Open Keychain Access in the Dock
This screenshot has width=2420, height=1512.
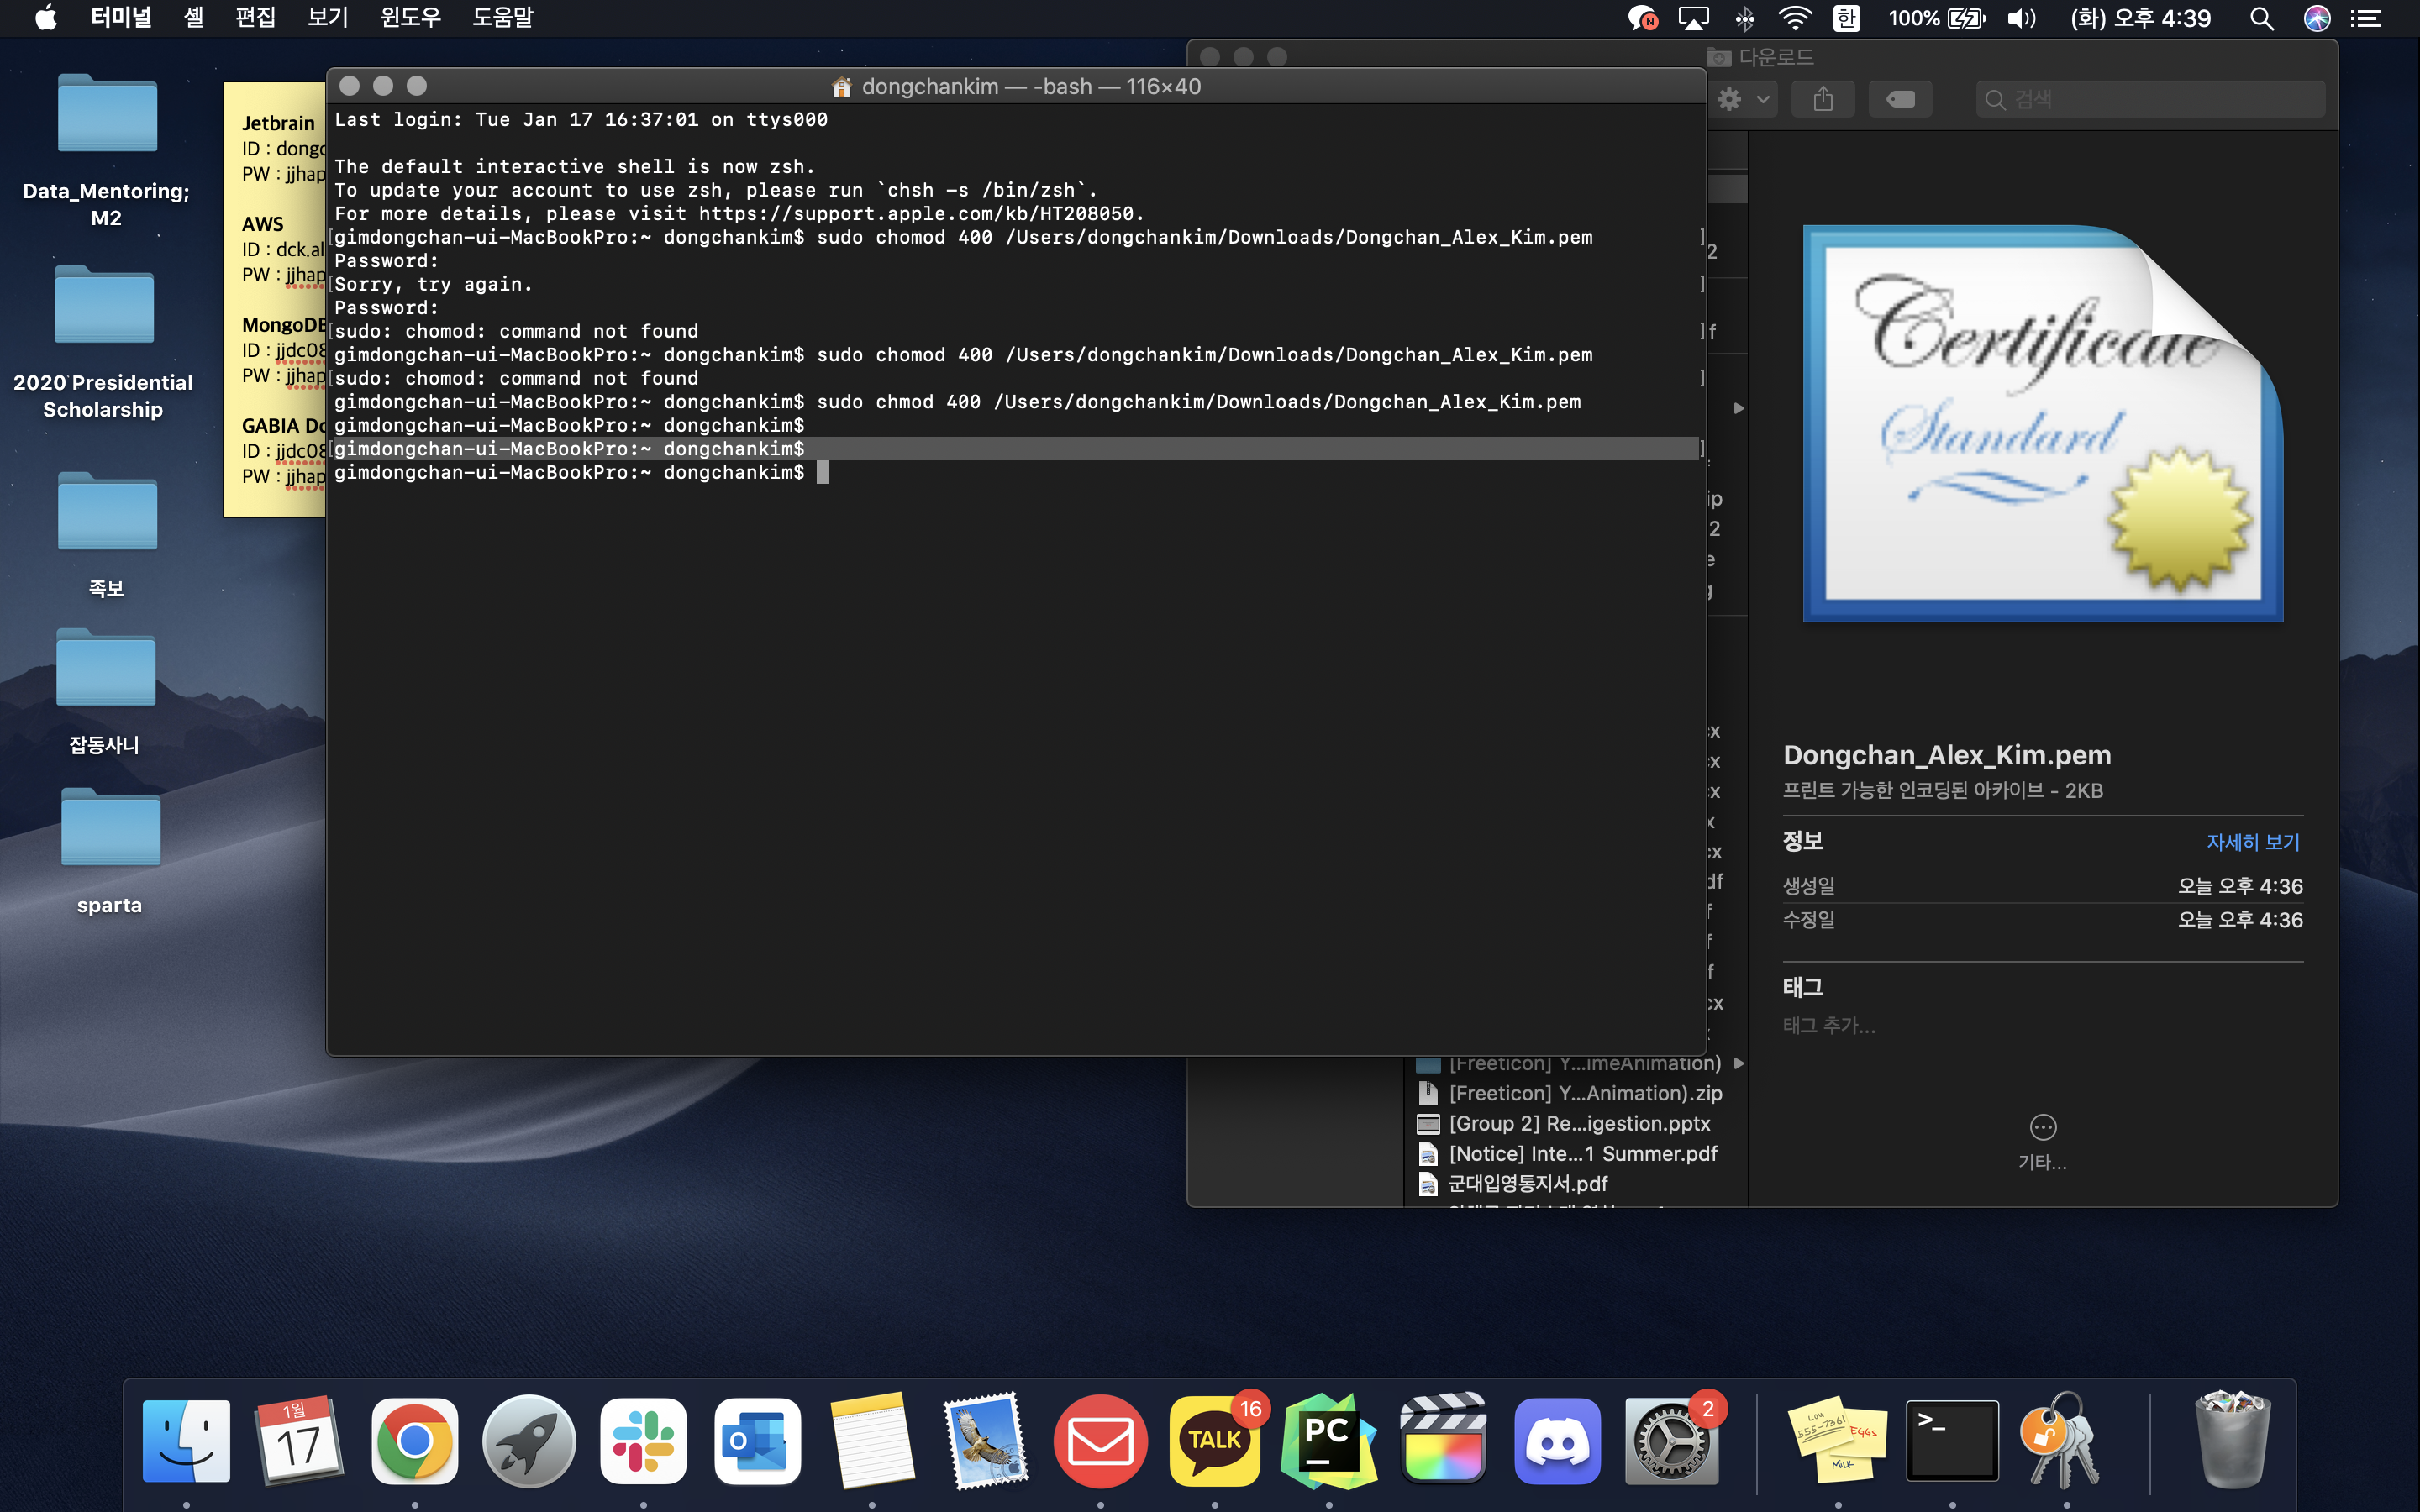[2063, 1440]
